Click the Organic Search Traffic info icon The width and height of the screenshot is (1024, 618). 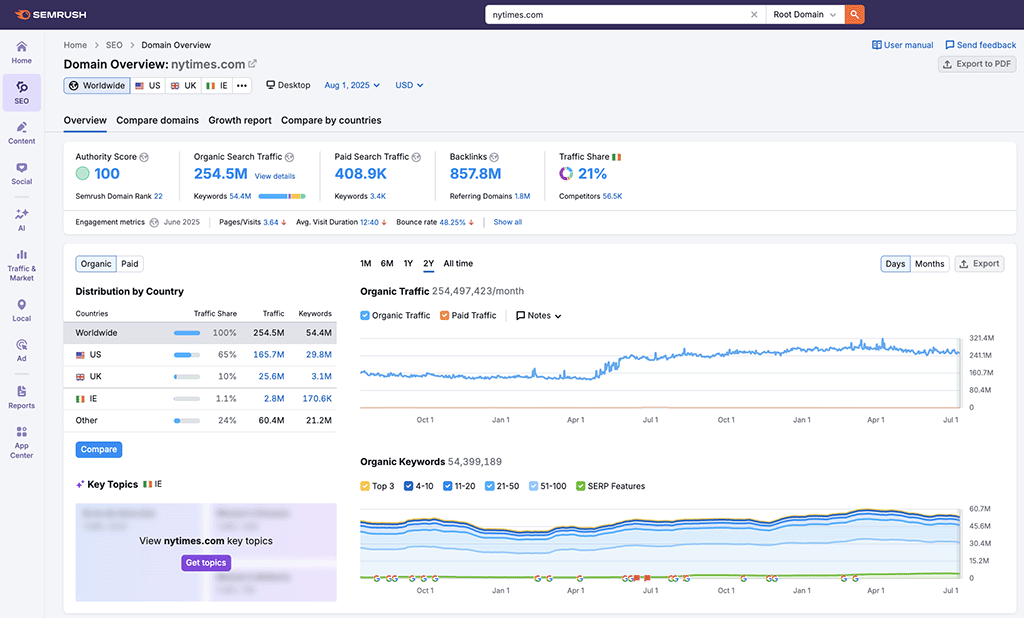click(x=289, y=157)
